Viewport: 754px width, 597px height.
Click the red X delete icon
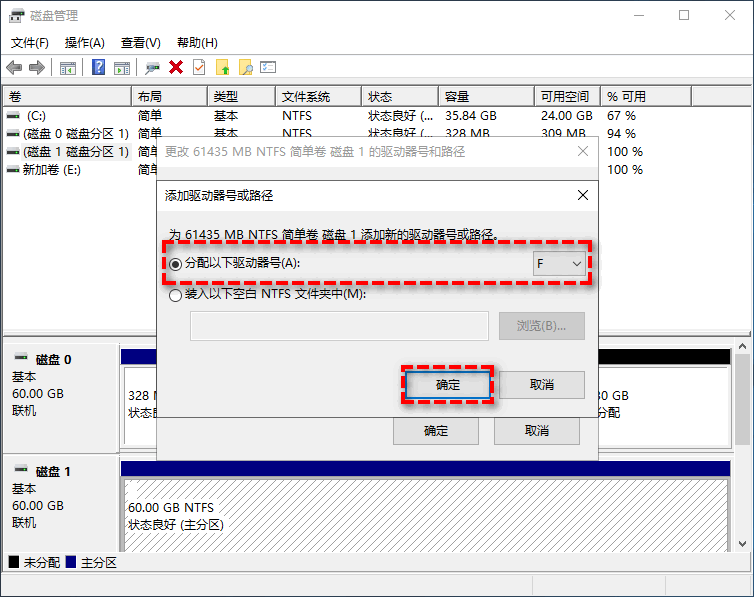coord(176,67)
